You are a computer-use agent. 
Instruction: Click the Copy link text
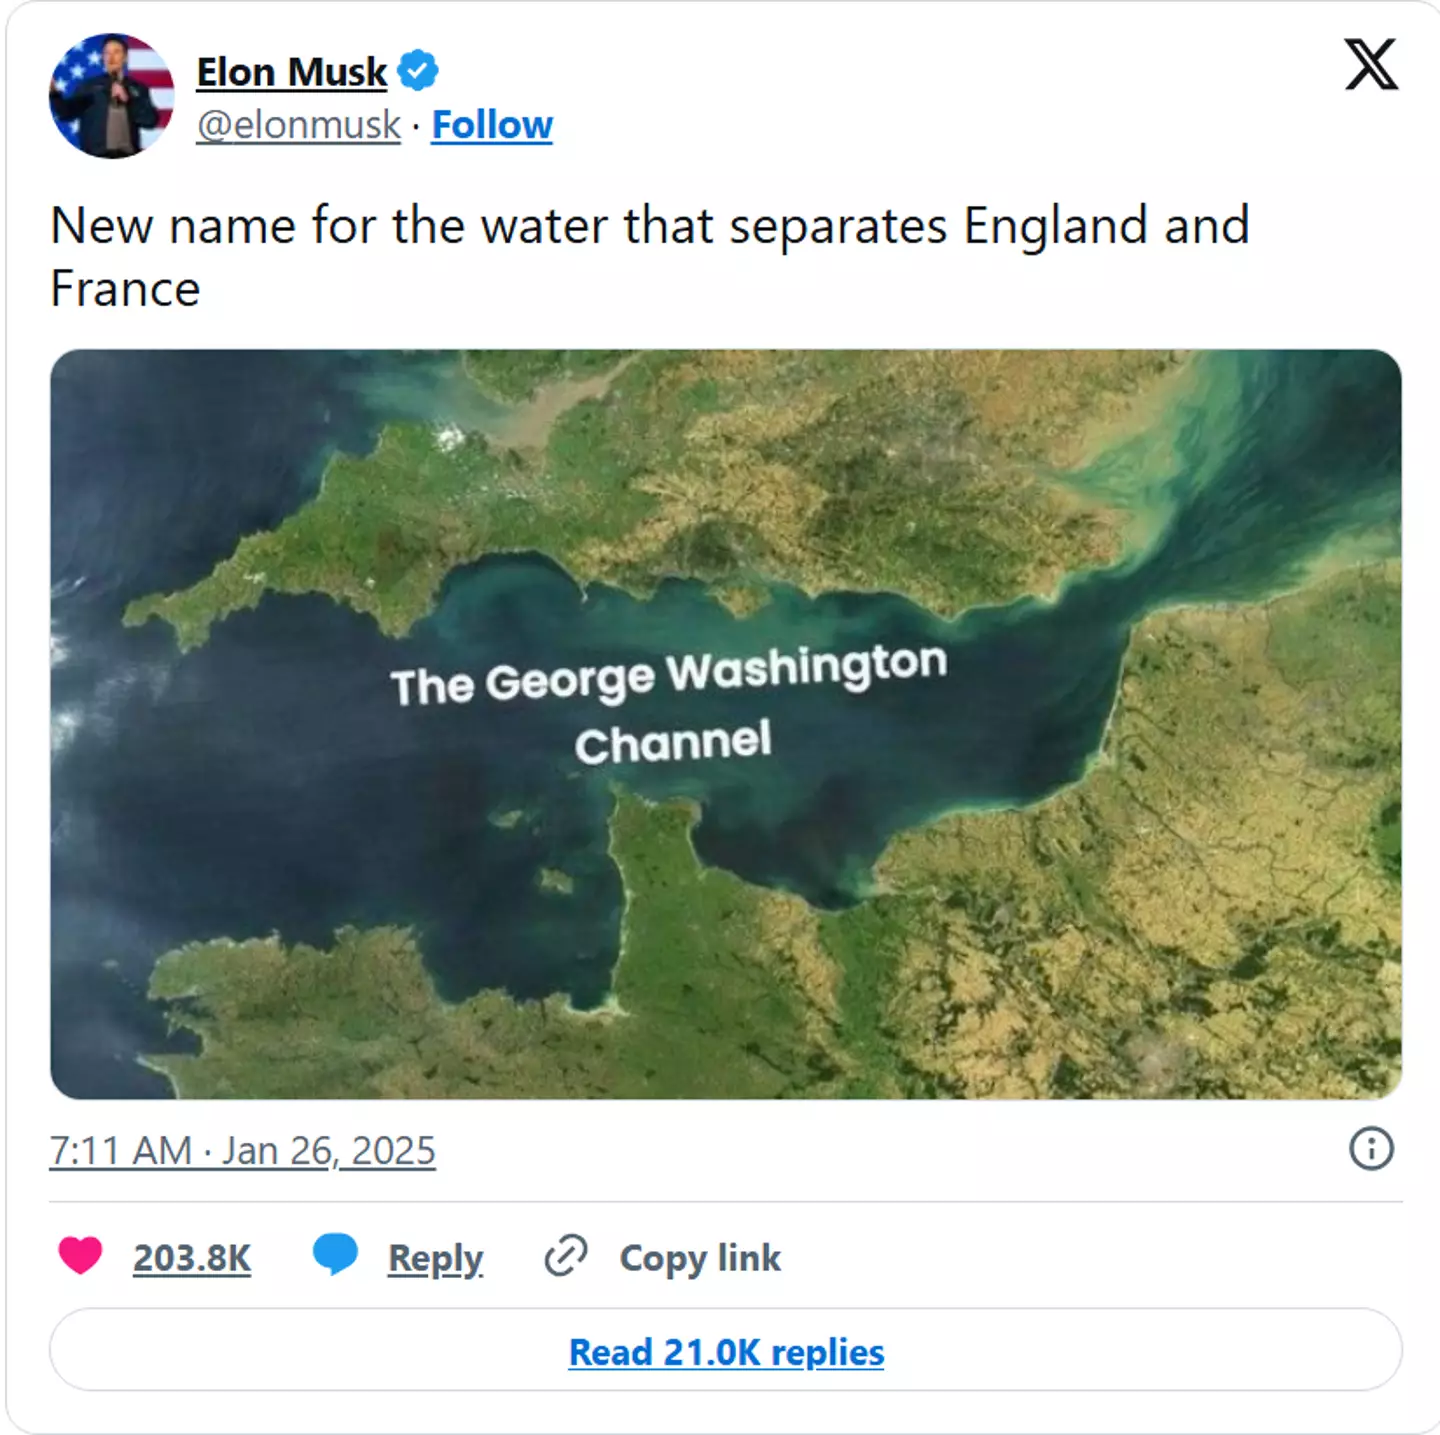click(x=699, y=1258)
